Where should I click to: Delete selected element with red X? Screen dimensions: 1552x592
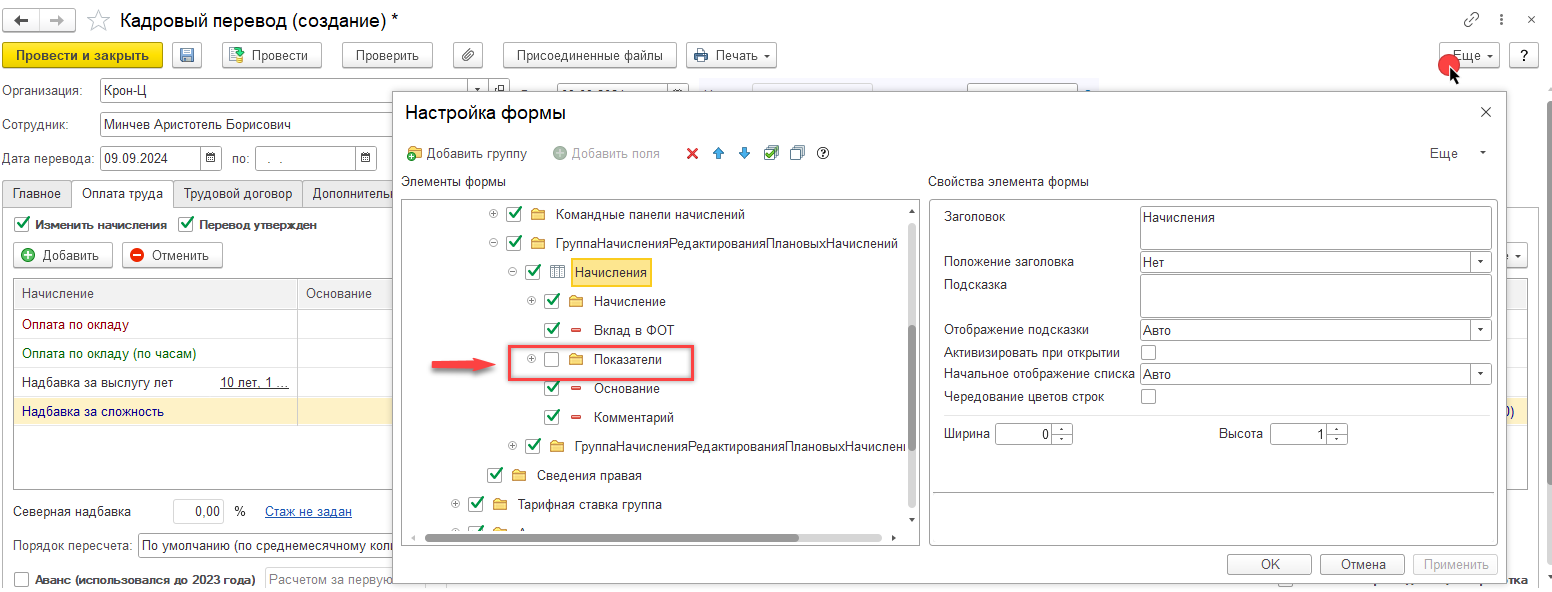692,154
